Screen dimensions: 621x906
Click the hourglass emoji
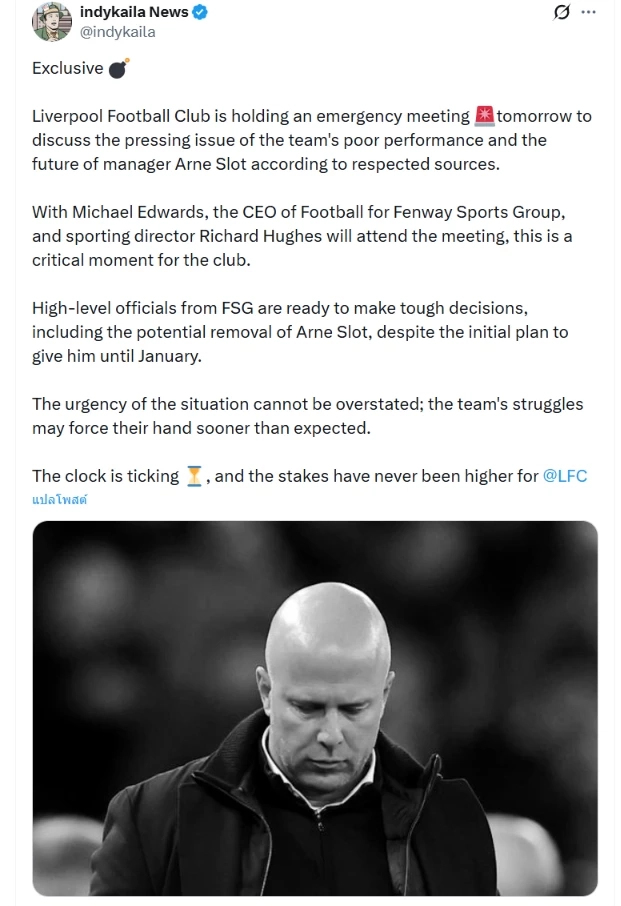pos(195,476)
